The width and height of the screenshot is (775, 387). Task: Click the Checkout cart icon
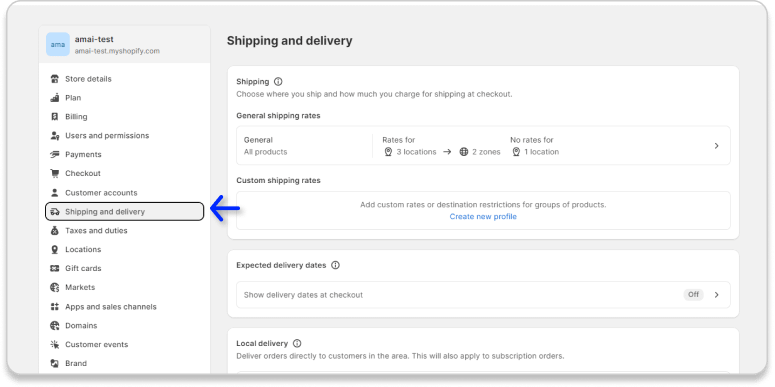(x=55, y=173)
